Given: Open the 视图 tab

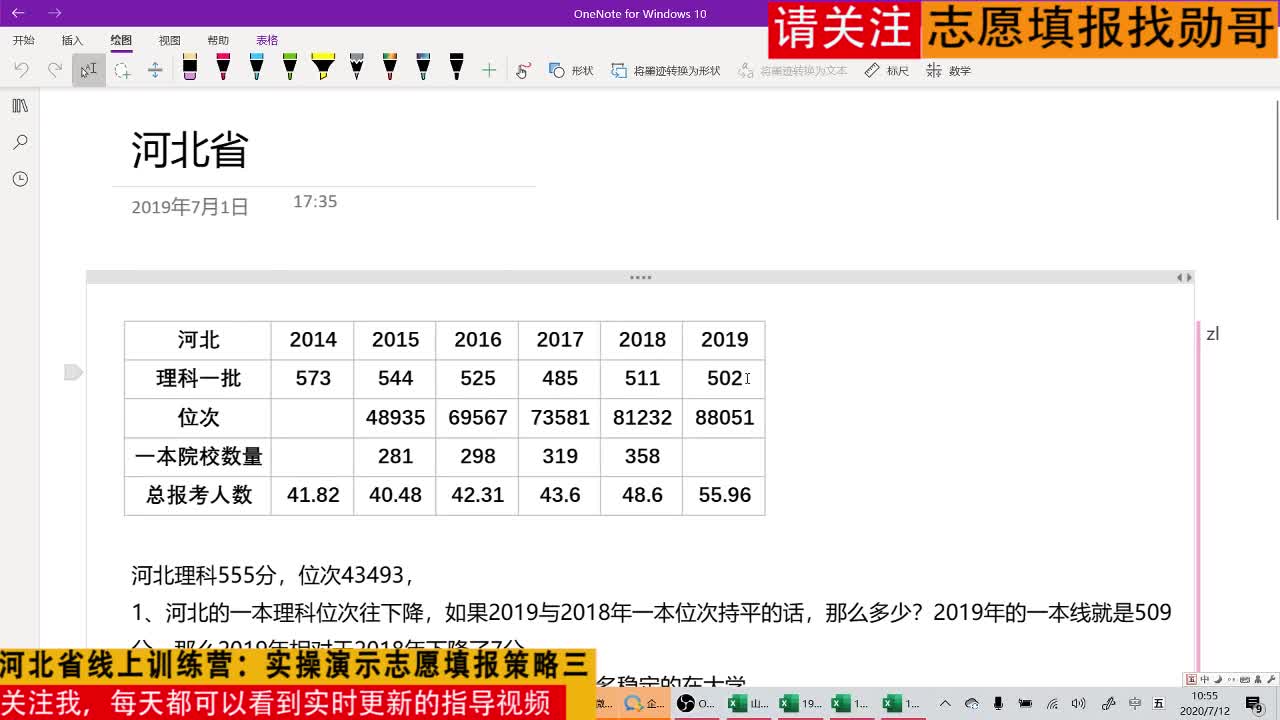Looking at the screenshot, I should (170, 40).
